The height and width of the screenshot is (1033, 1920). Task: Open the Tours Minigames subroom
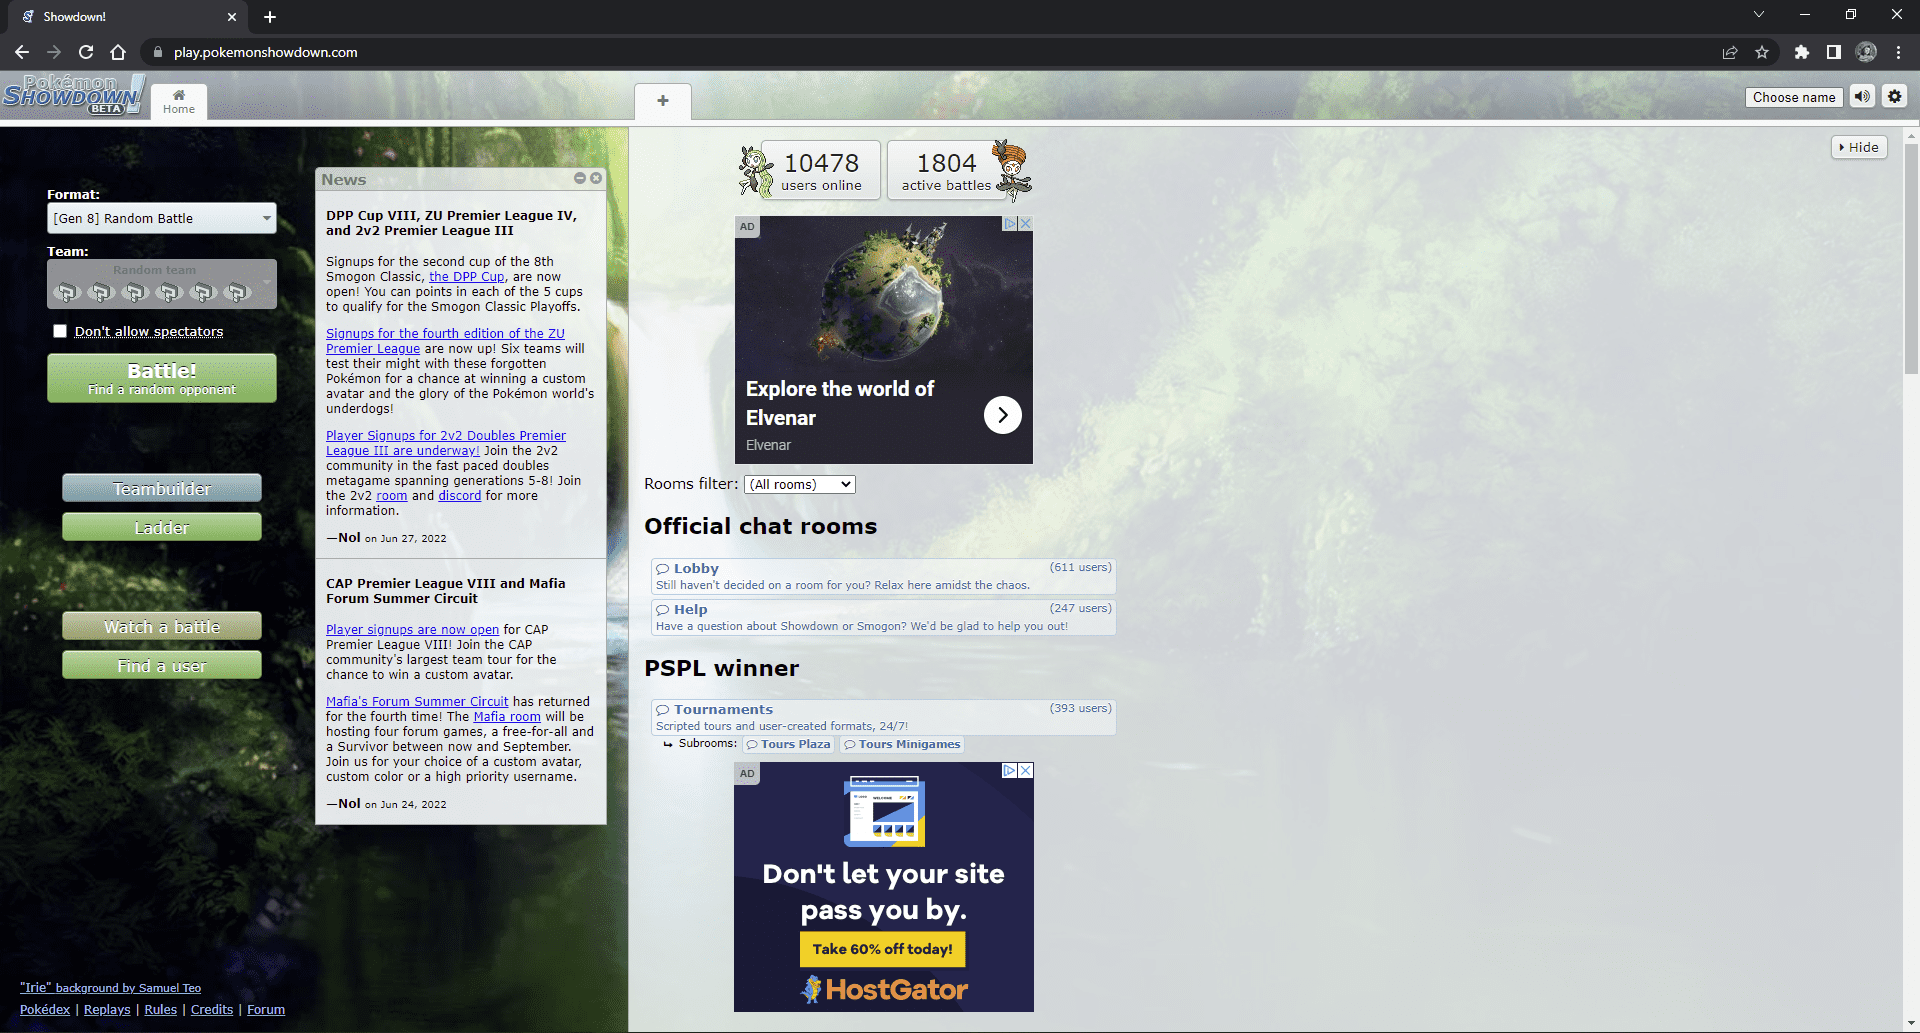coord(902,744)
